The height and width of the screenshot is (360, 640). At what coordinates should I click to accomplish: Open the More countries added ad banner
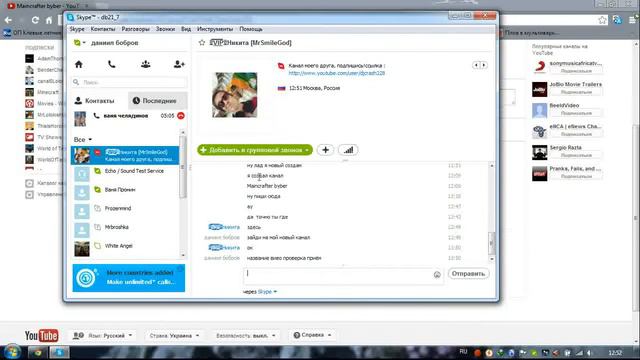coord(129,278)
